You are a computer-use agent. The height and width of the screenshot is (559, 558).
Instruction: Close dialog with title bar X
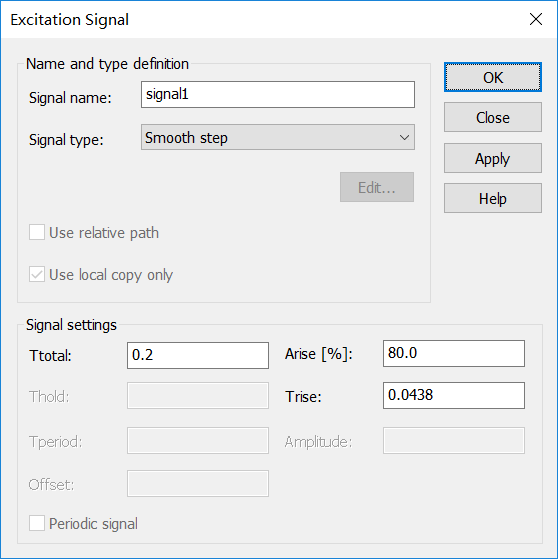[536, 19]
